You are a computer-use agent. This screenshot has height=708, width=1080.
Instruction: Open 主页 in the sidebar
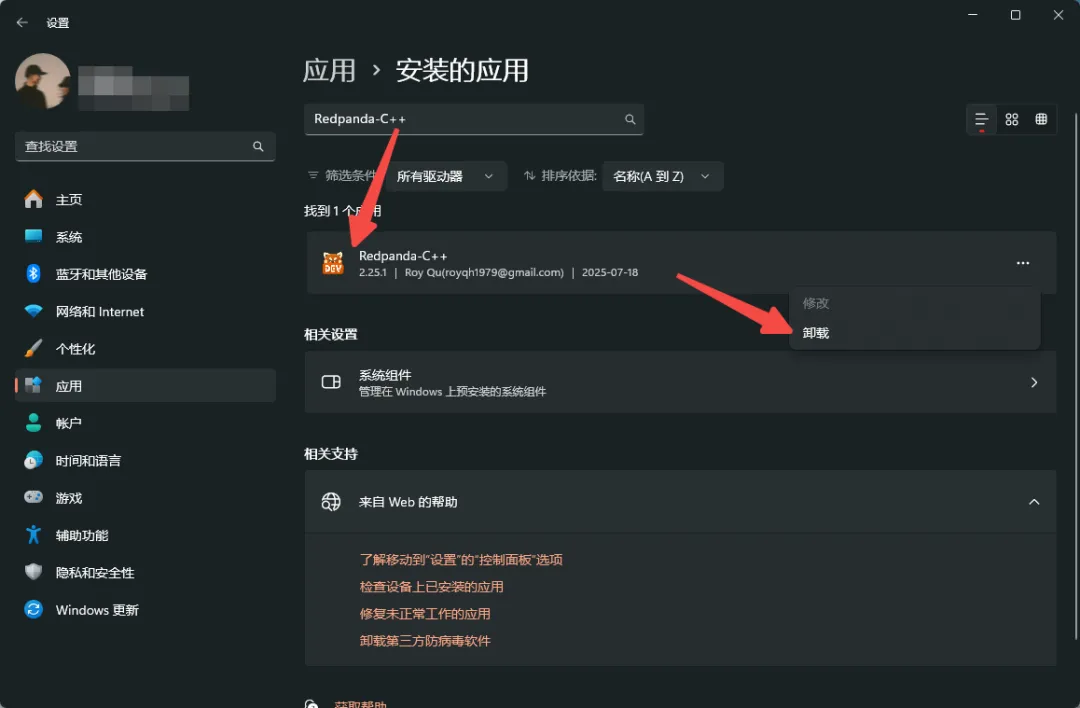(x=145, y=200)
